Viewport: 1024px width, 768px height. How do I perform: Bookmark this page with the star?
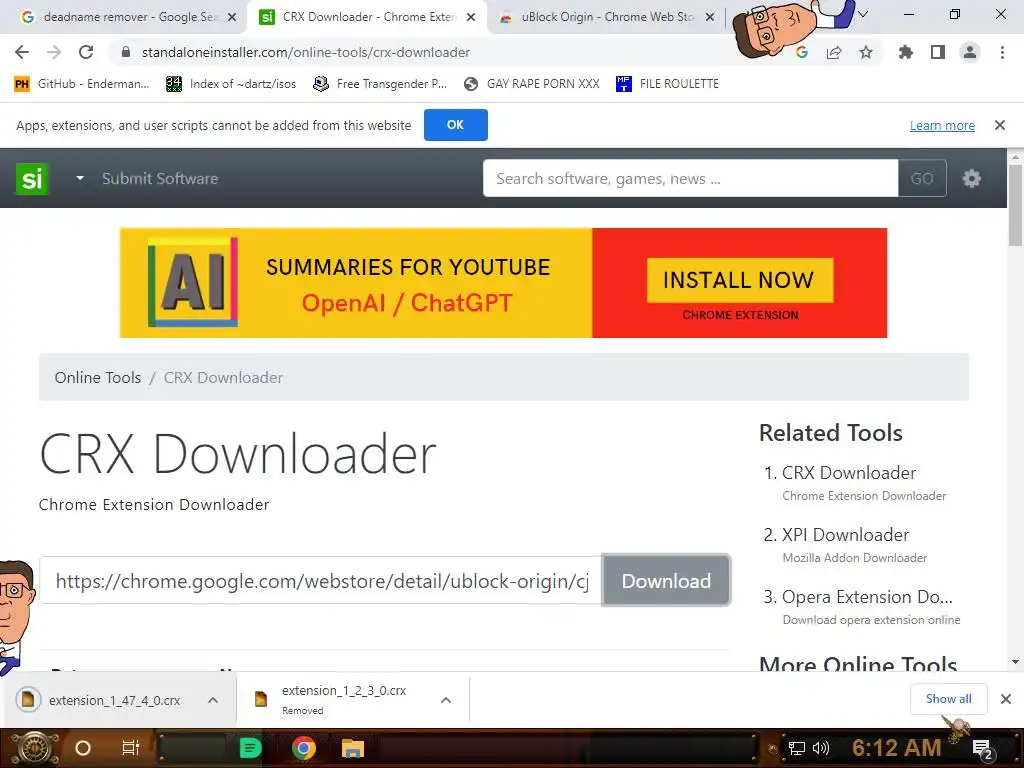coord(866,52)
